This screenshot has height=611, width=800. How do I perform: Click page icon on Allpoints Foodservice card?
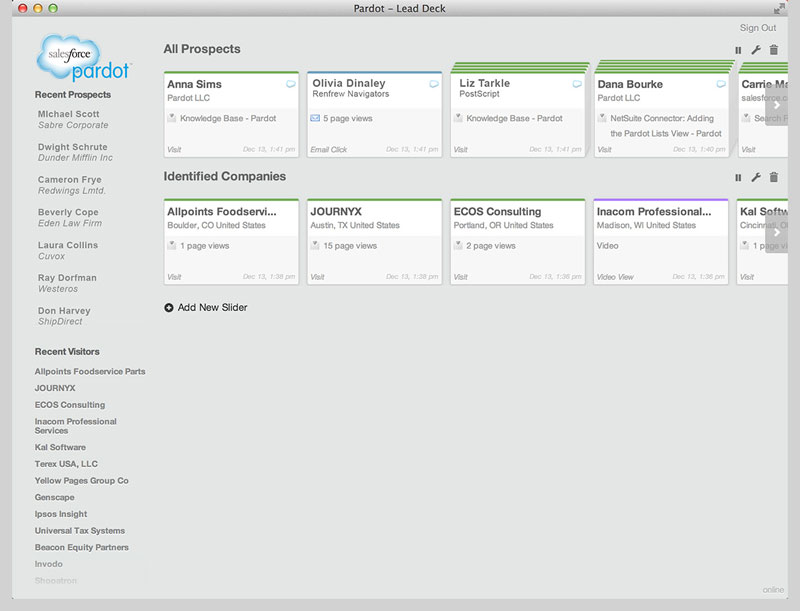172,245
